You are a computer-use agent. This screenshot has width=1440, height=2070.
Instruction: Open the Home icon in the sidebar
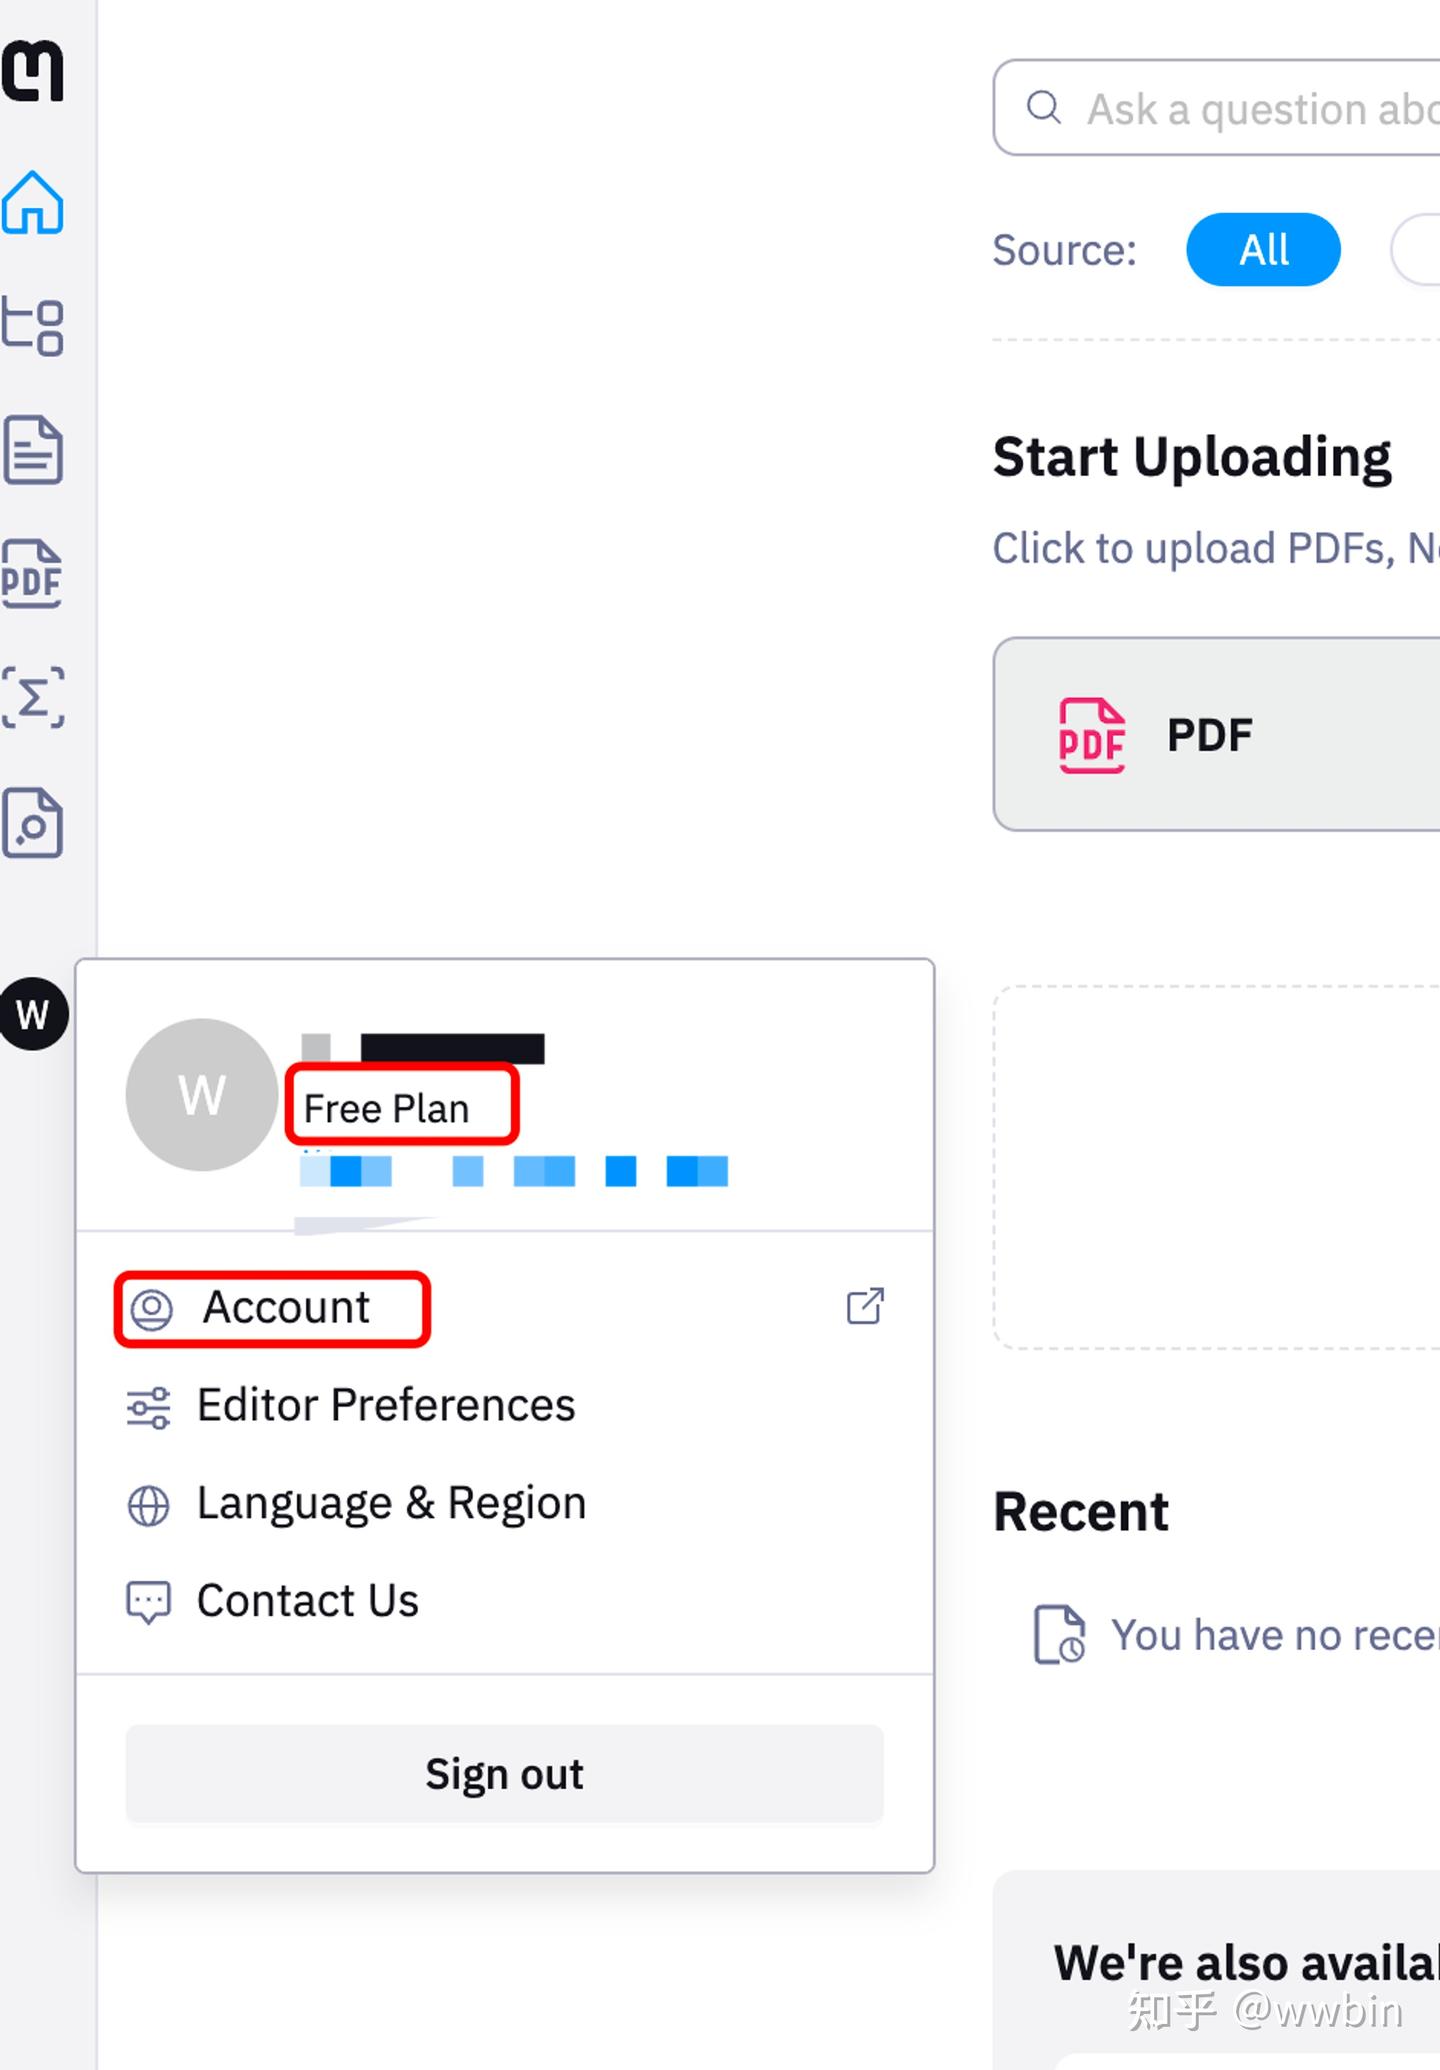coord(33,203)
